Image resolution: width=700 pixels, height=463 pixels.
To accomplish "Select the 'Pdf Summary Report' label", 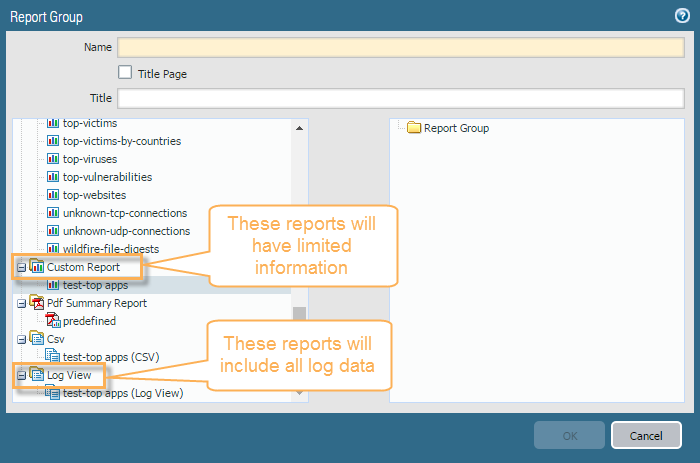I will (x=97, y=303).
